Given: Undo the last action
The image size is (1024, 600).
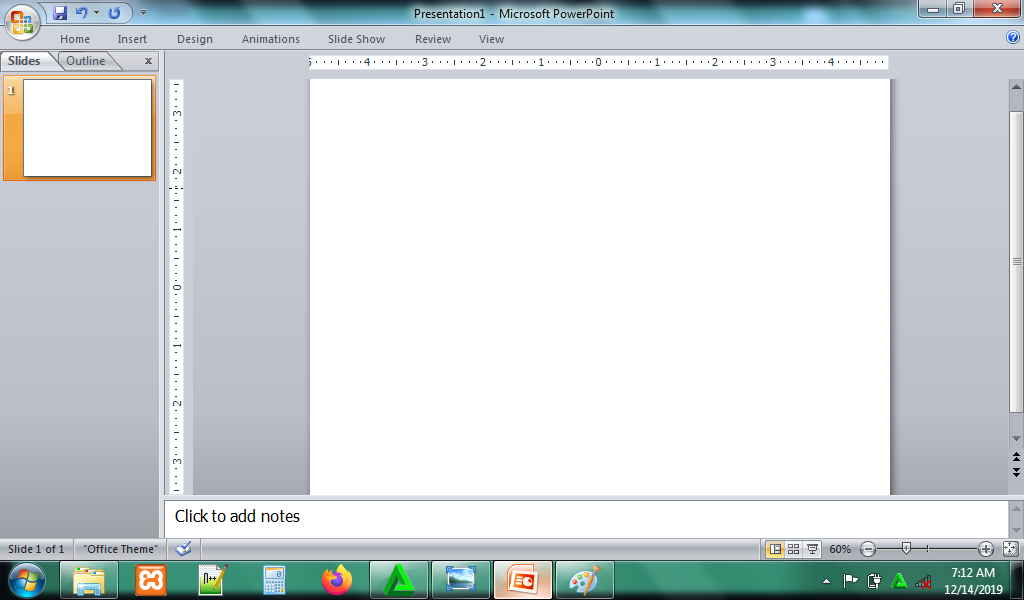Looking at the screenshot, I should click(82, 12).
